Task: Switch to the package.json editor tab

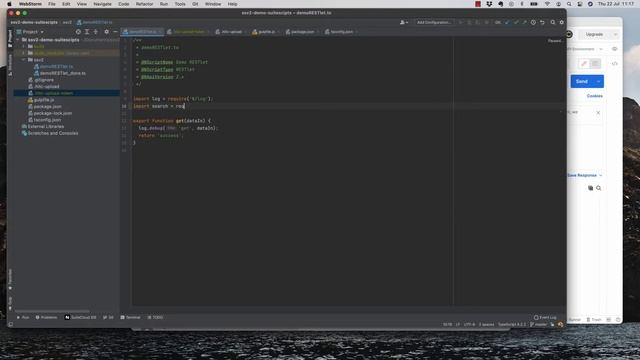Action: pos(302,31)
